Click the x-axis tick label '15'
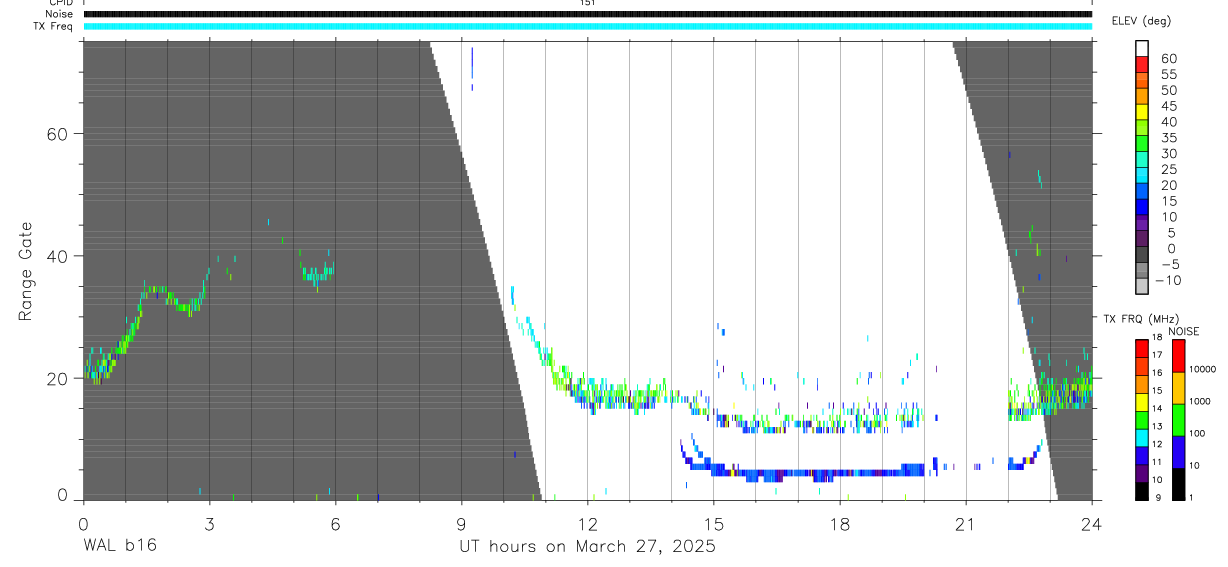Image resolution: width=1228 pixels, height=567 pixels. 714,523
